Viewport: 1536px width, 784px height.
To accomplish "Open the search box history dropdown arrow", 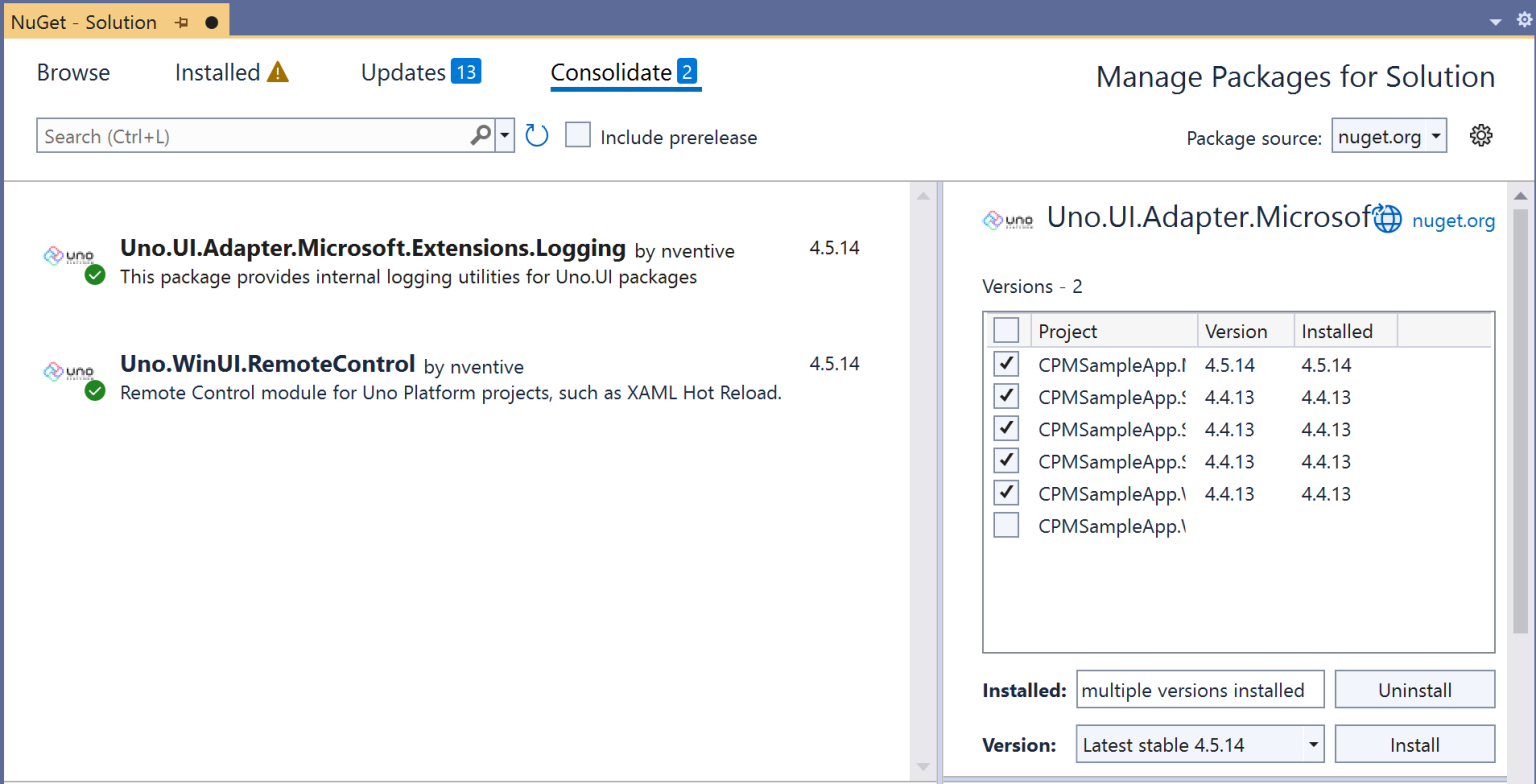I will (505, 135).
